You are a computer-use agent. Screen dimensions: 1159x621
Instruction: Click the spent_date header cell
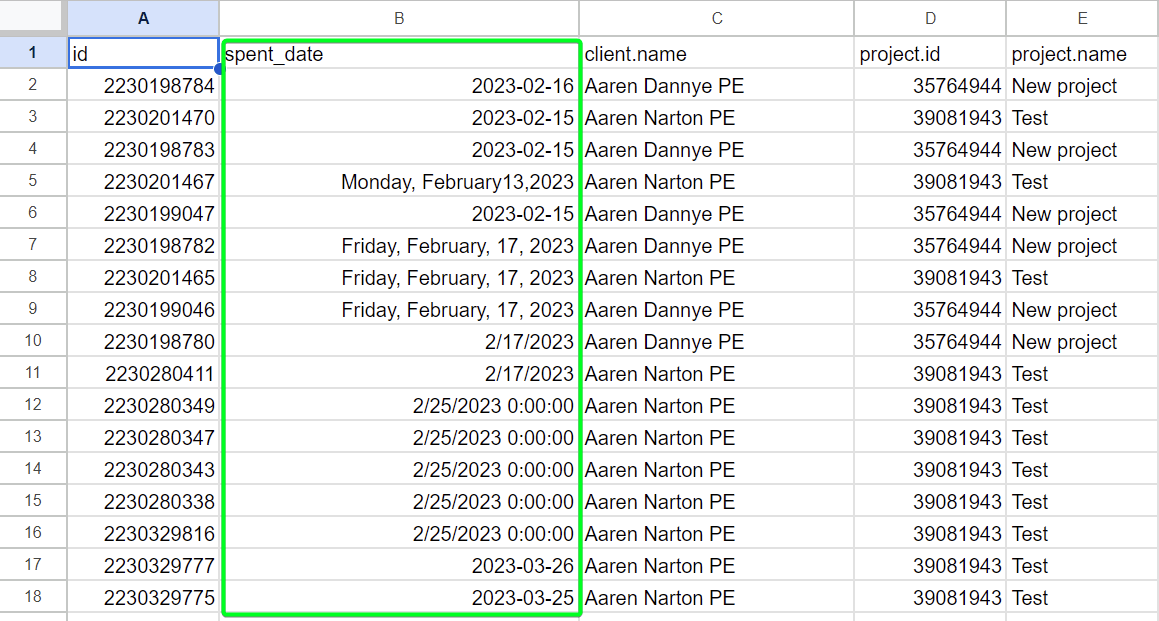point(400,55)
